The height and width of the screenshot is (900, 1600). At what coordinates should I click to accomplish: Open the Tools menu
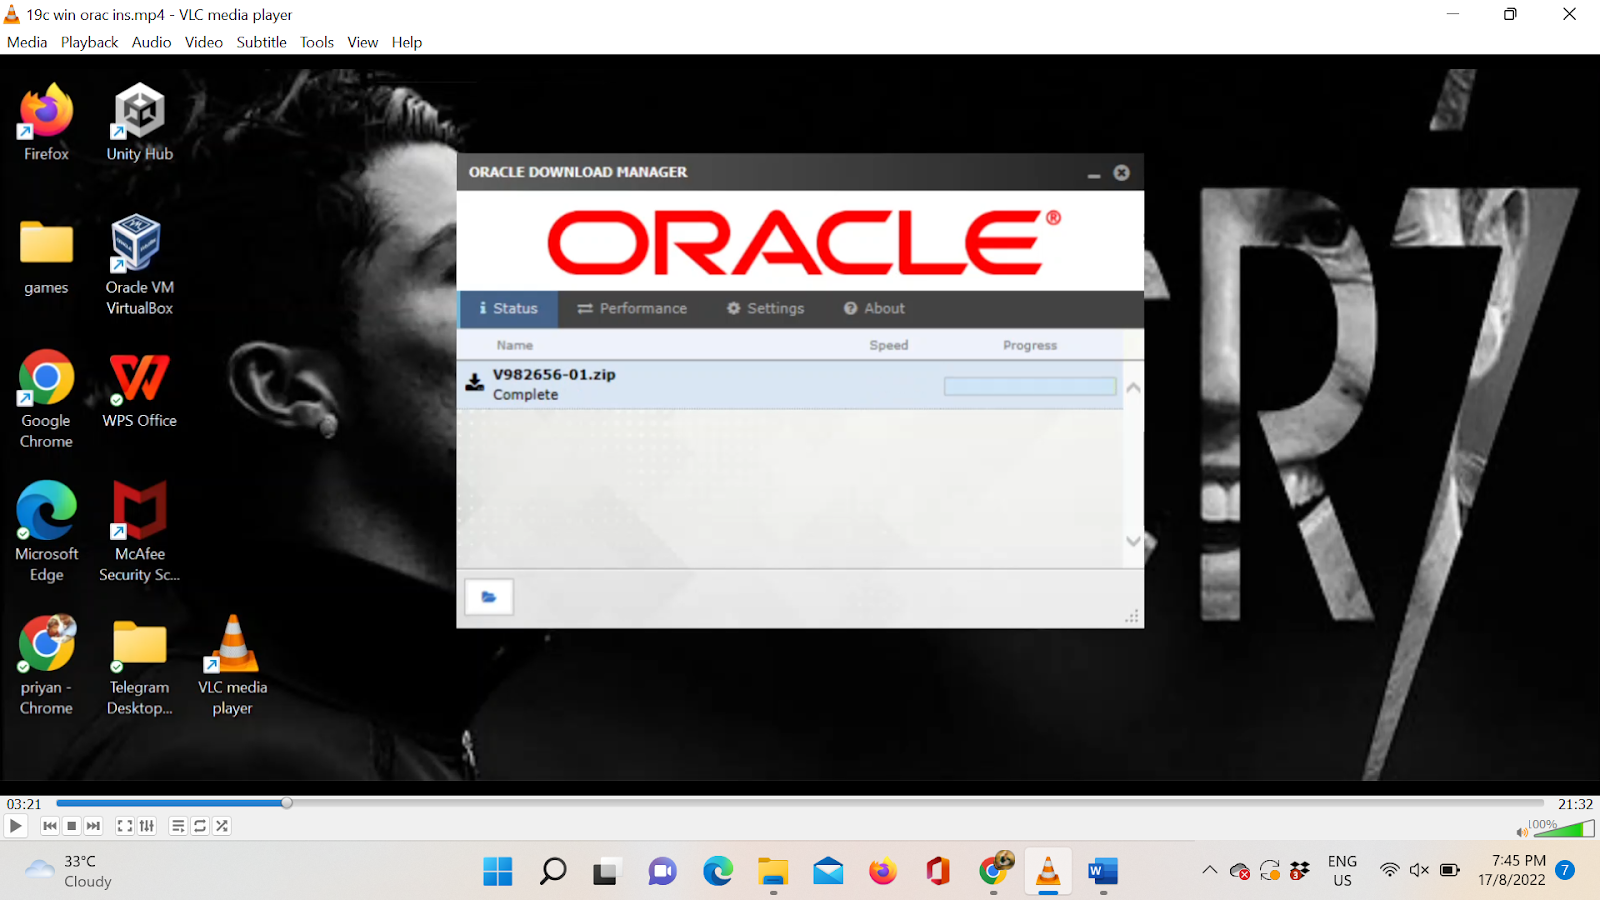click(x=317, y=42)
